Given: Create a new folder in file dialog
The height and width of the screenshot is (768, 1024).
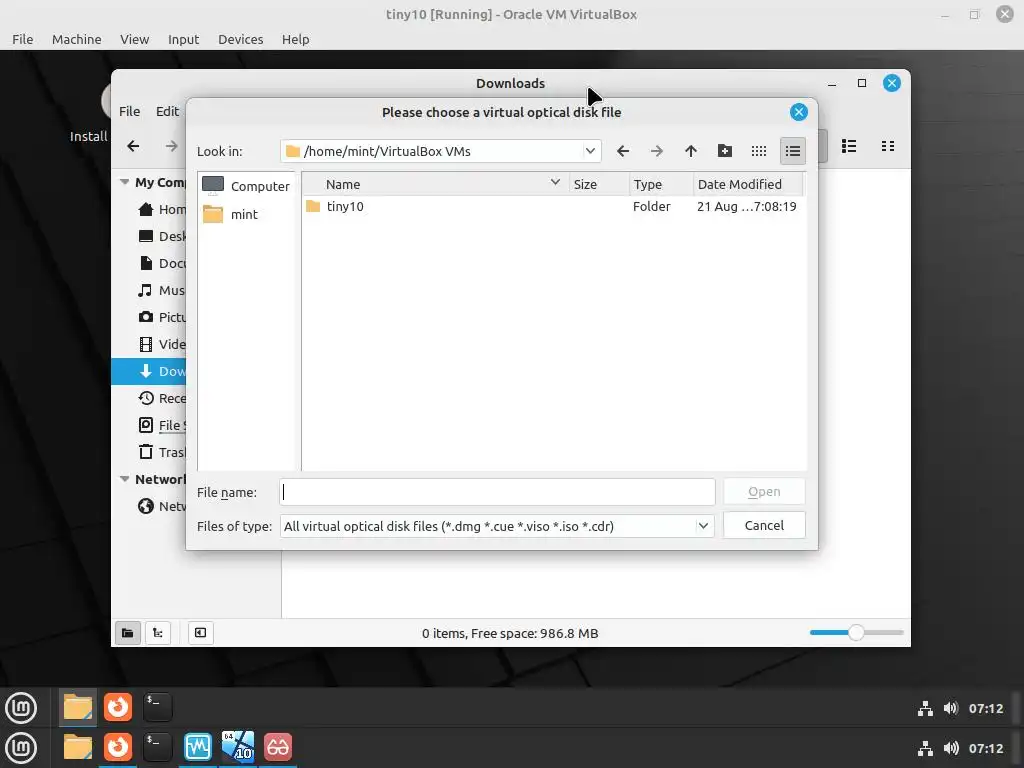Looking at the screenshot, I should click(x=725, y=152).
